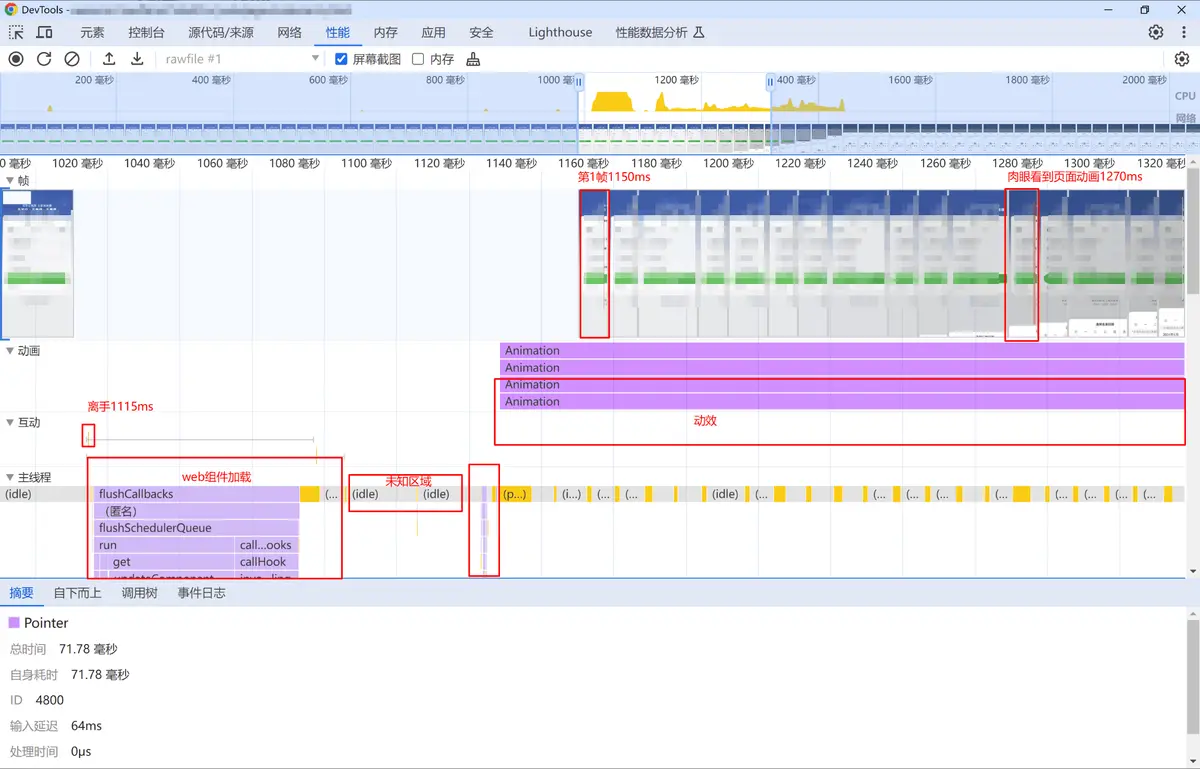Select the callHook flame entry

(x=268, y=562)
